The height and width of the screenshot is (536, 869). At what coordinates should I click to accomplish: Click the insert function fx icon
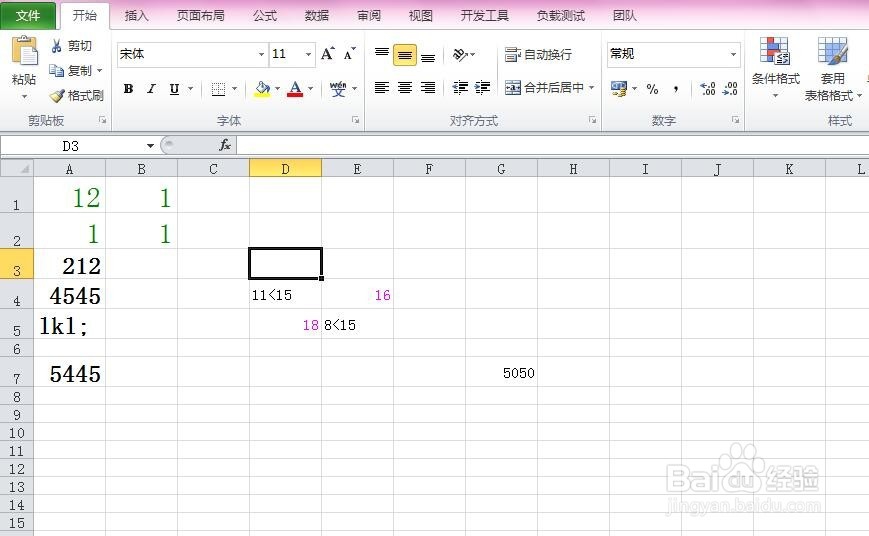pyautogui.click(x=224, y=145)
